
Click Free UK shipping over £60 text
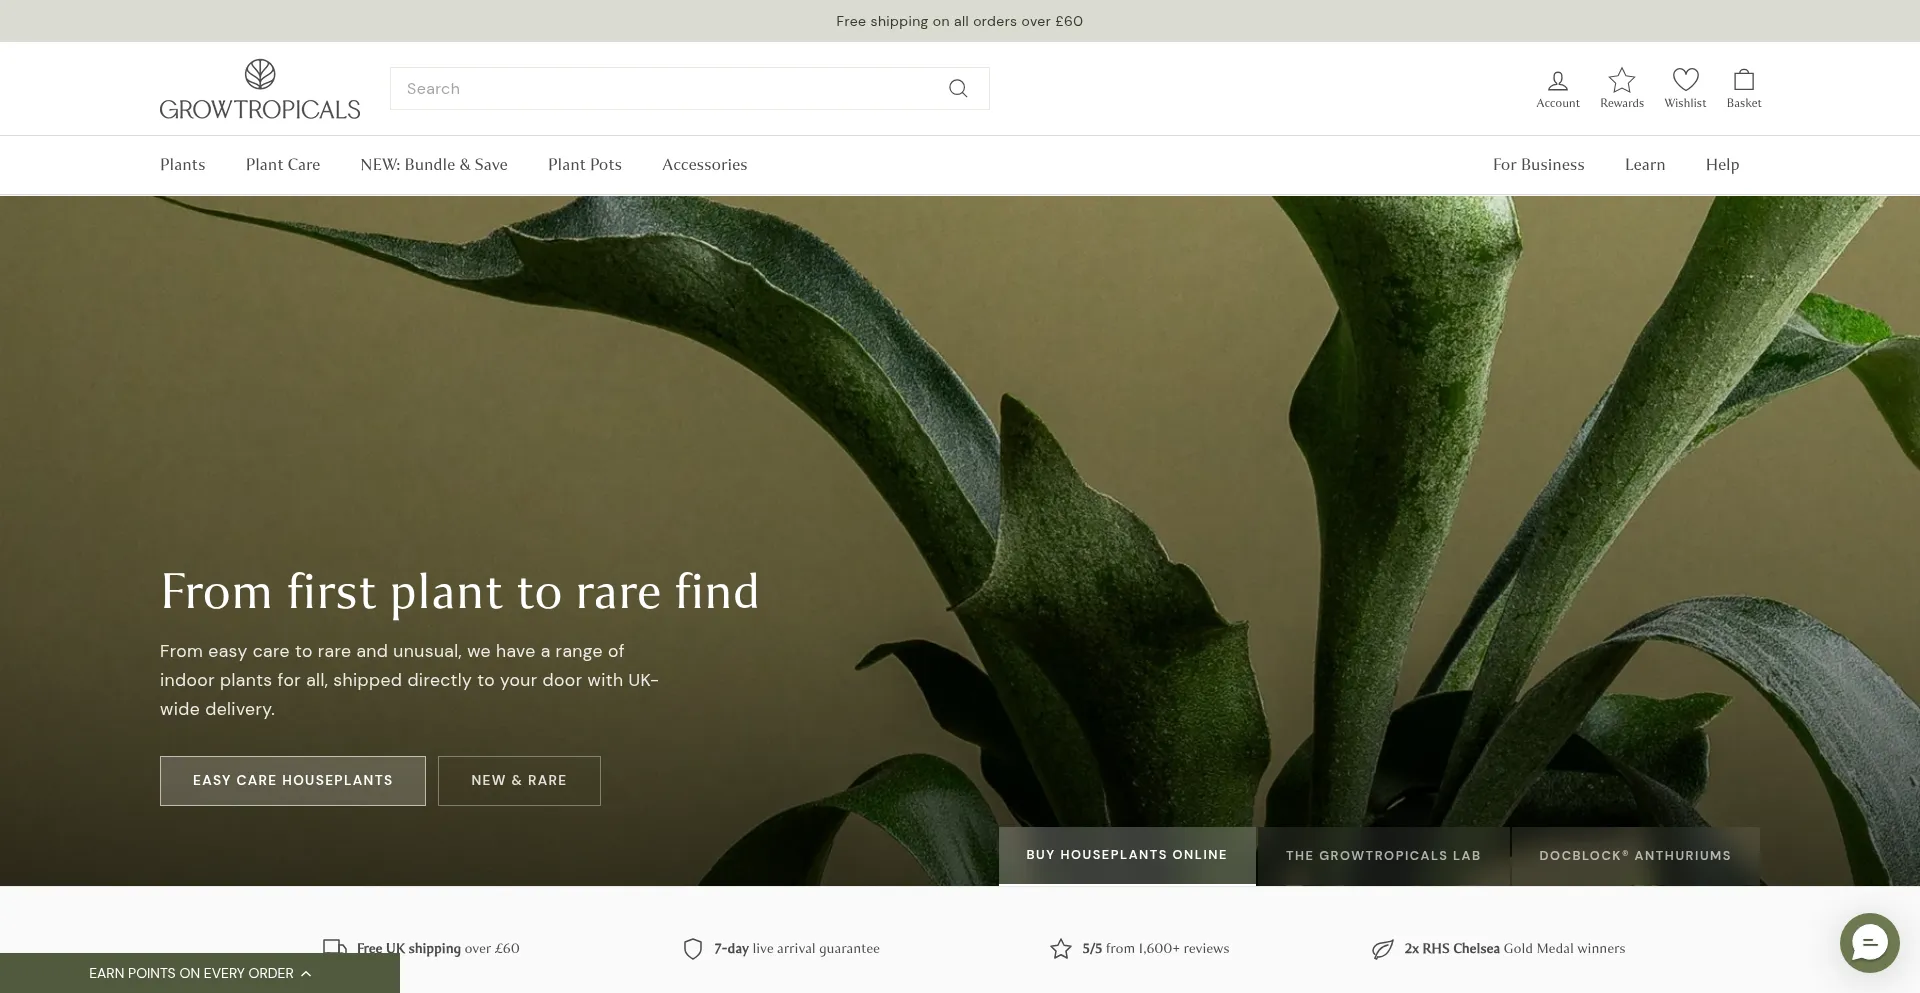click(438, 949)
